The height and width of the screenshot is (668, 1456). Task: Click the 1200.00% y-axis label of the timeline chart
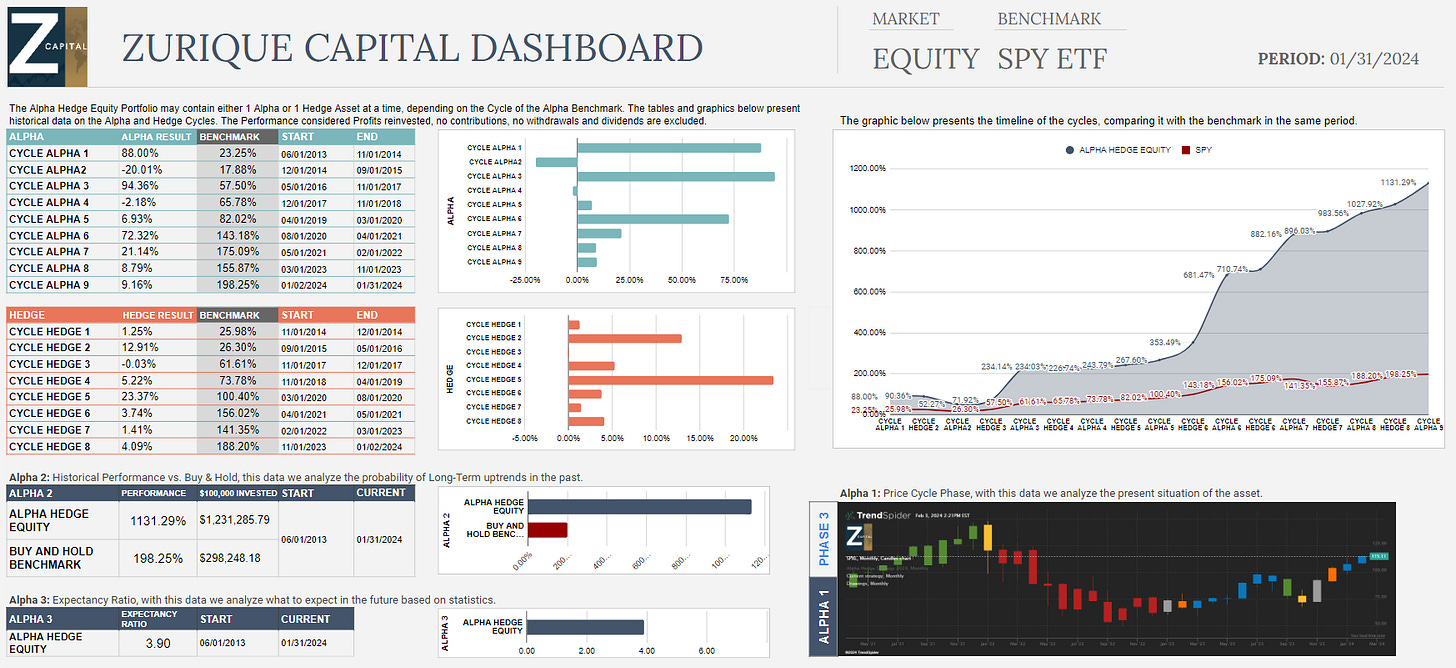coord(867,168)
